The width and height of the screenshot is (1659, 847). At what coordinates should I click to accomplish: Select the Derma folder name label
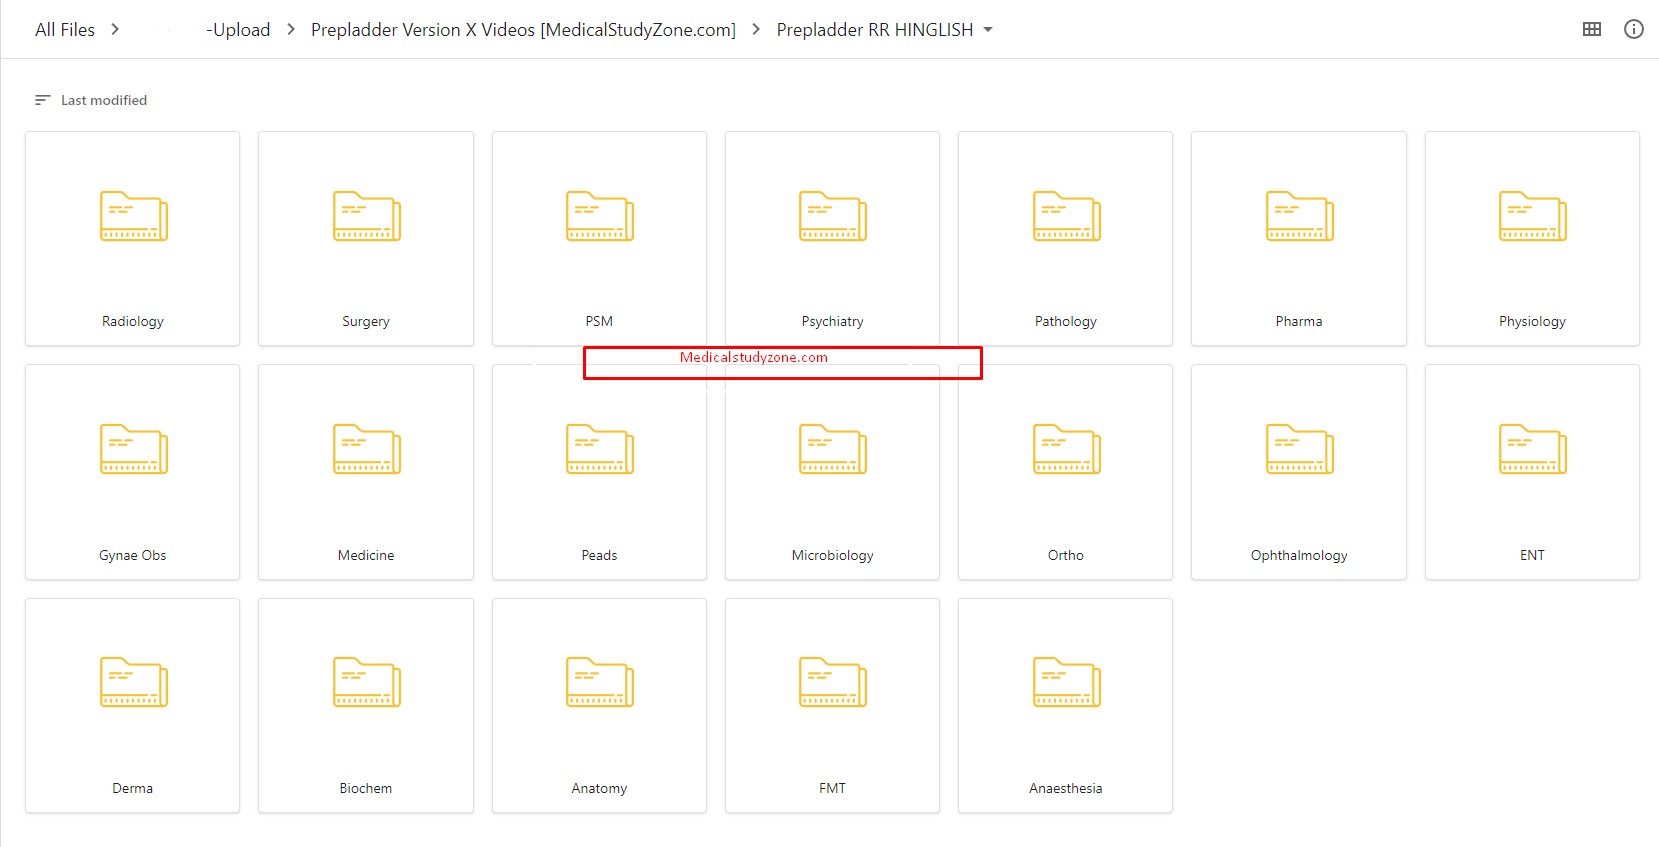(x=133, y=788)
